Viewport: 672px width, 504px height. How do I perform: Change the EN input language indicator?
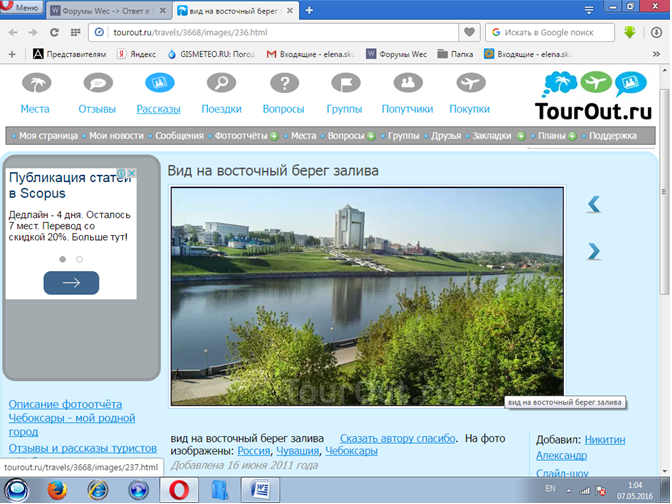tap(550, 488)
